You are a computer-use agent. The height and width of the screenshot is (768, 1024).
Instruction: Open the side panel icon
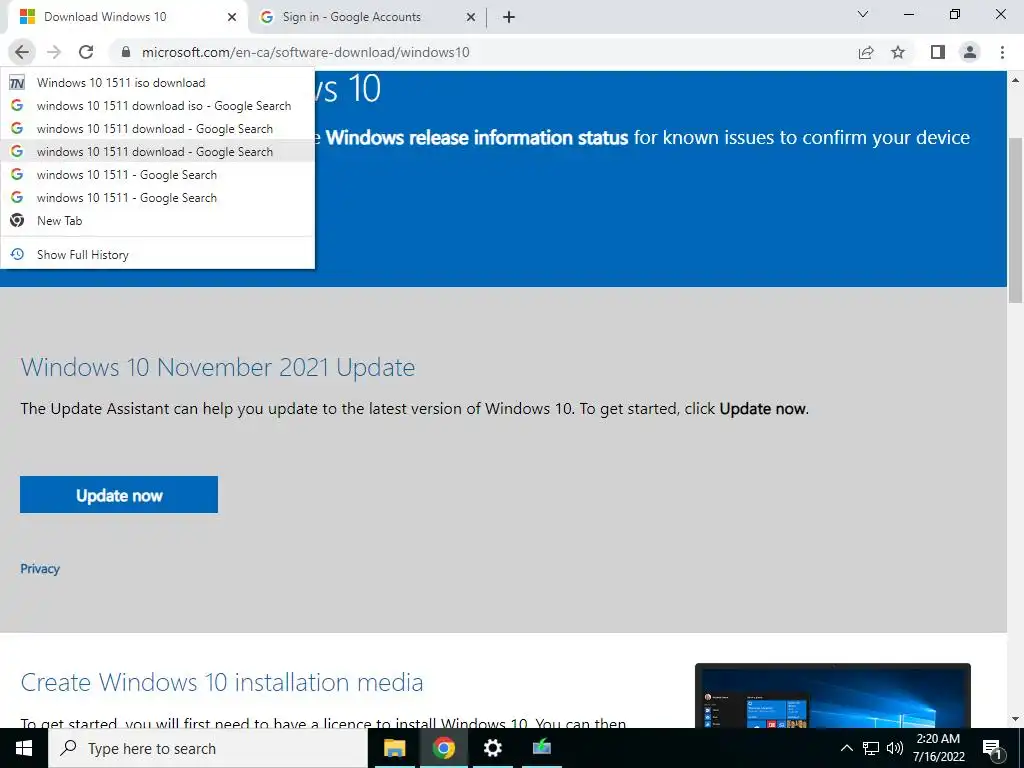point(938,52)
